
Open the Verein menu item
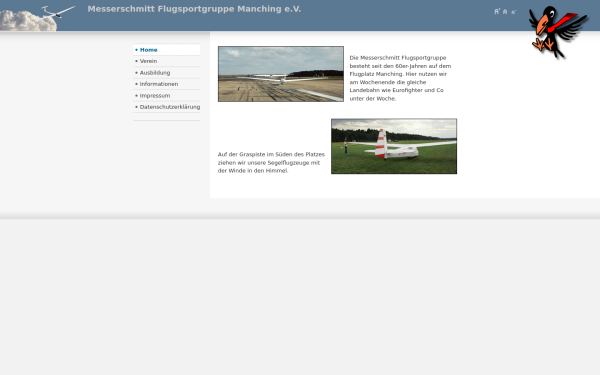coord(166,61)
